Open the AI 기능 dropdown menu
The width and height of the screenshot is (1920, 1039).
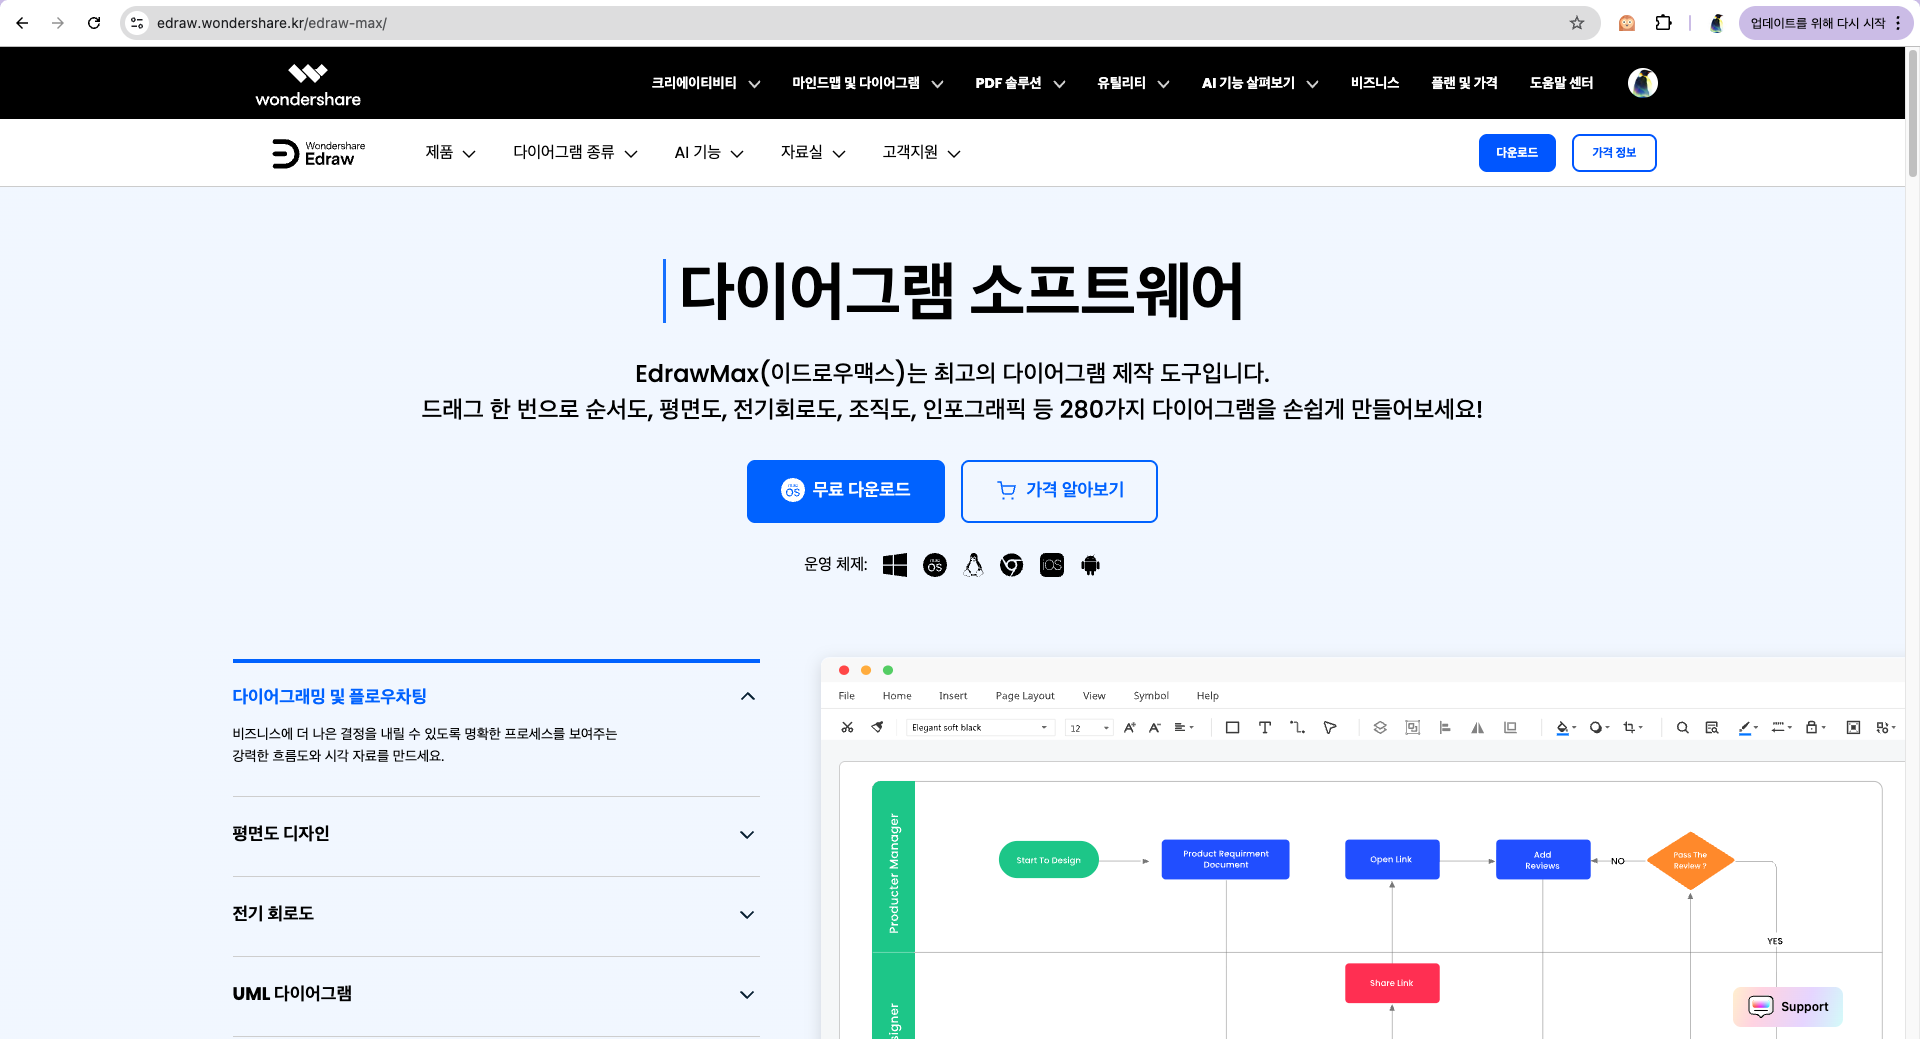(x=708, y=153)
